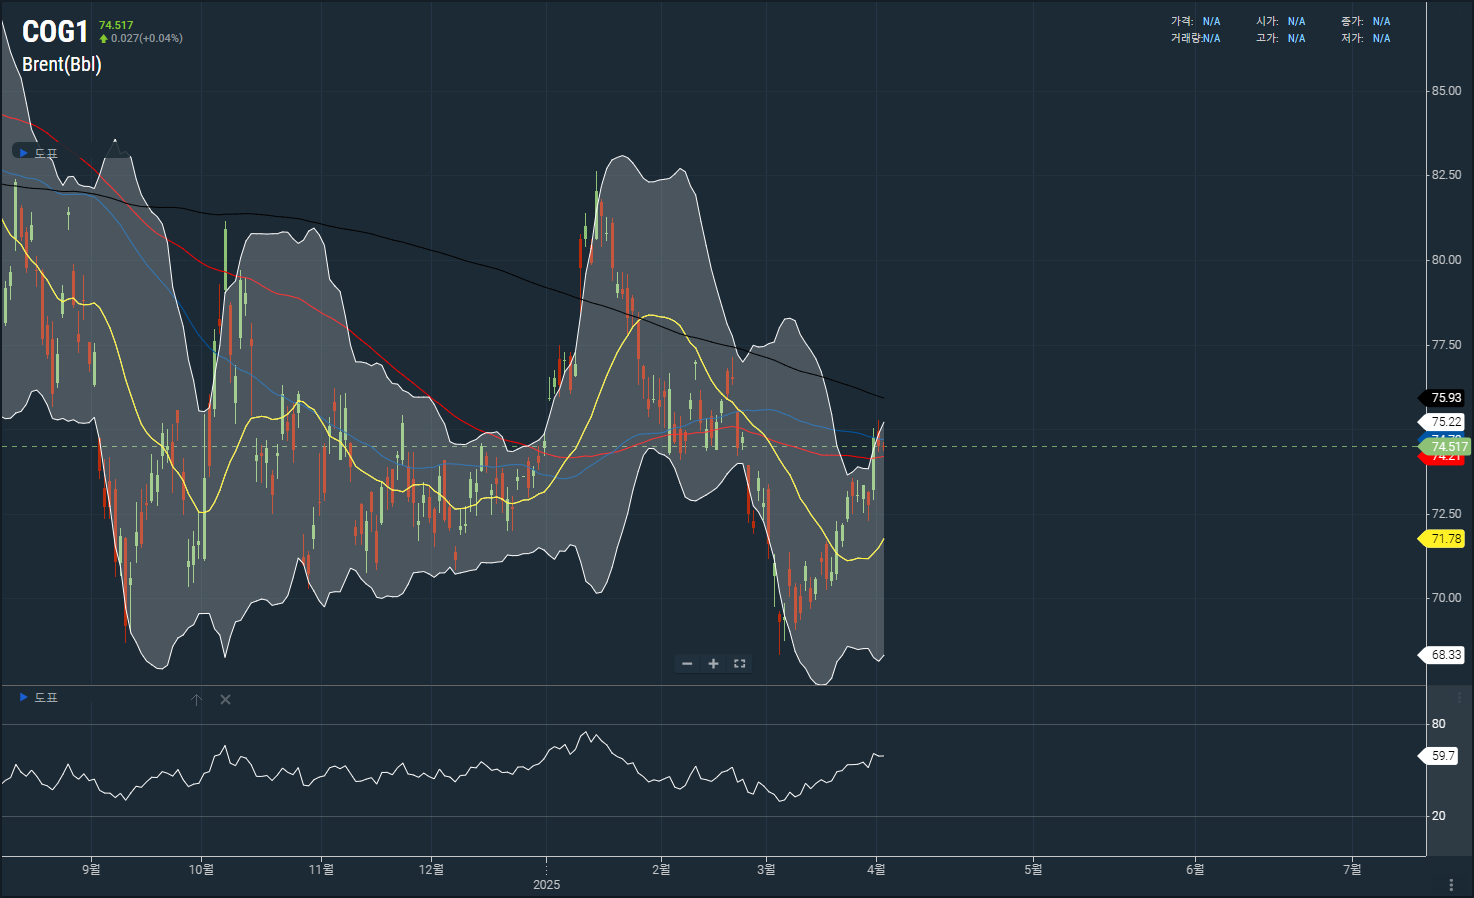Click the 2025 year marker on axis
The image size is (1474, 898).
(547, 885)
